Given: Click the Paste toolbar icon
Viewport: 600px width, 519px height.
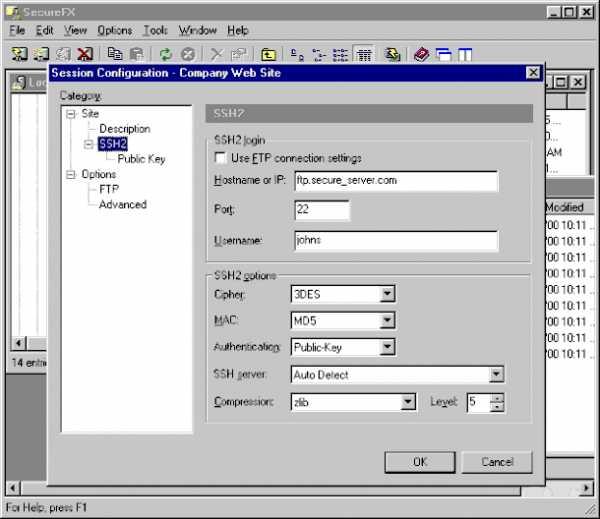Looking at the screenshot, I should 137,54.
